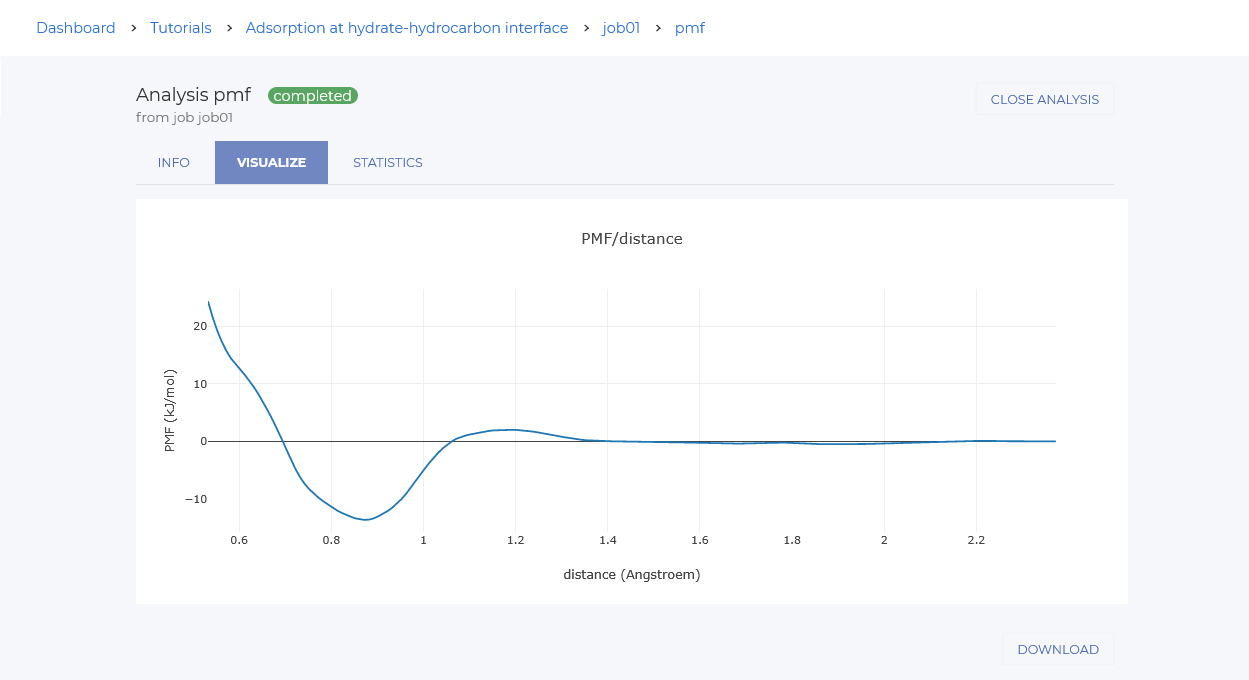Switch to the INFO tab
The height and width of the screenshot is (680, 1249).
[174, 163]
